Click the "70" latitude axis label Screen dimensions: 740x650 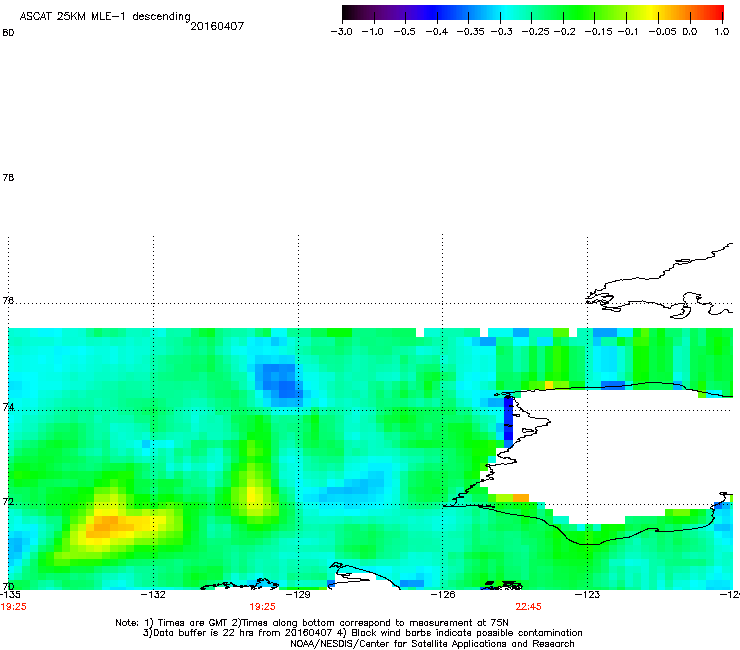click(x=8, y=586)
